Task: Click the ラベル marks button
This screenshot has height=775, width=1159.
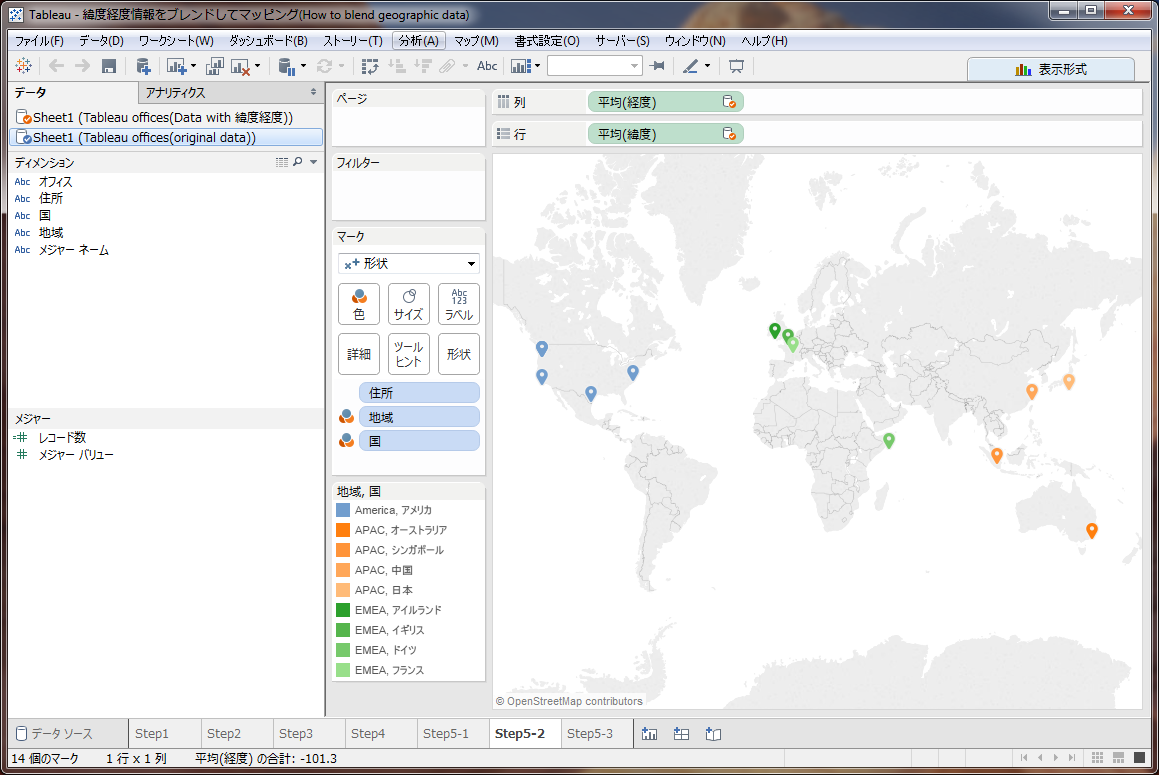Action: [459, 304]
